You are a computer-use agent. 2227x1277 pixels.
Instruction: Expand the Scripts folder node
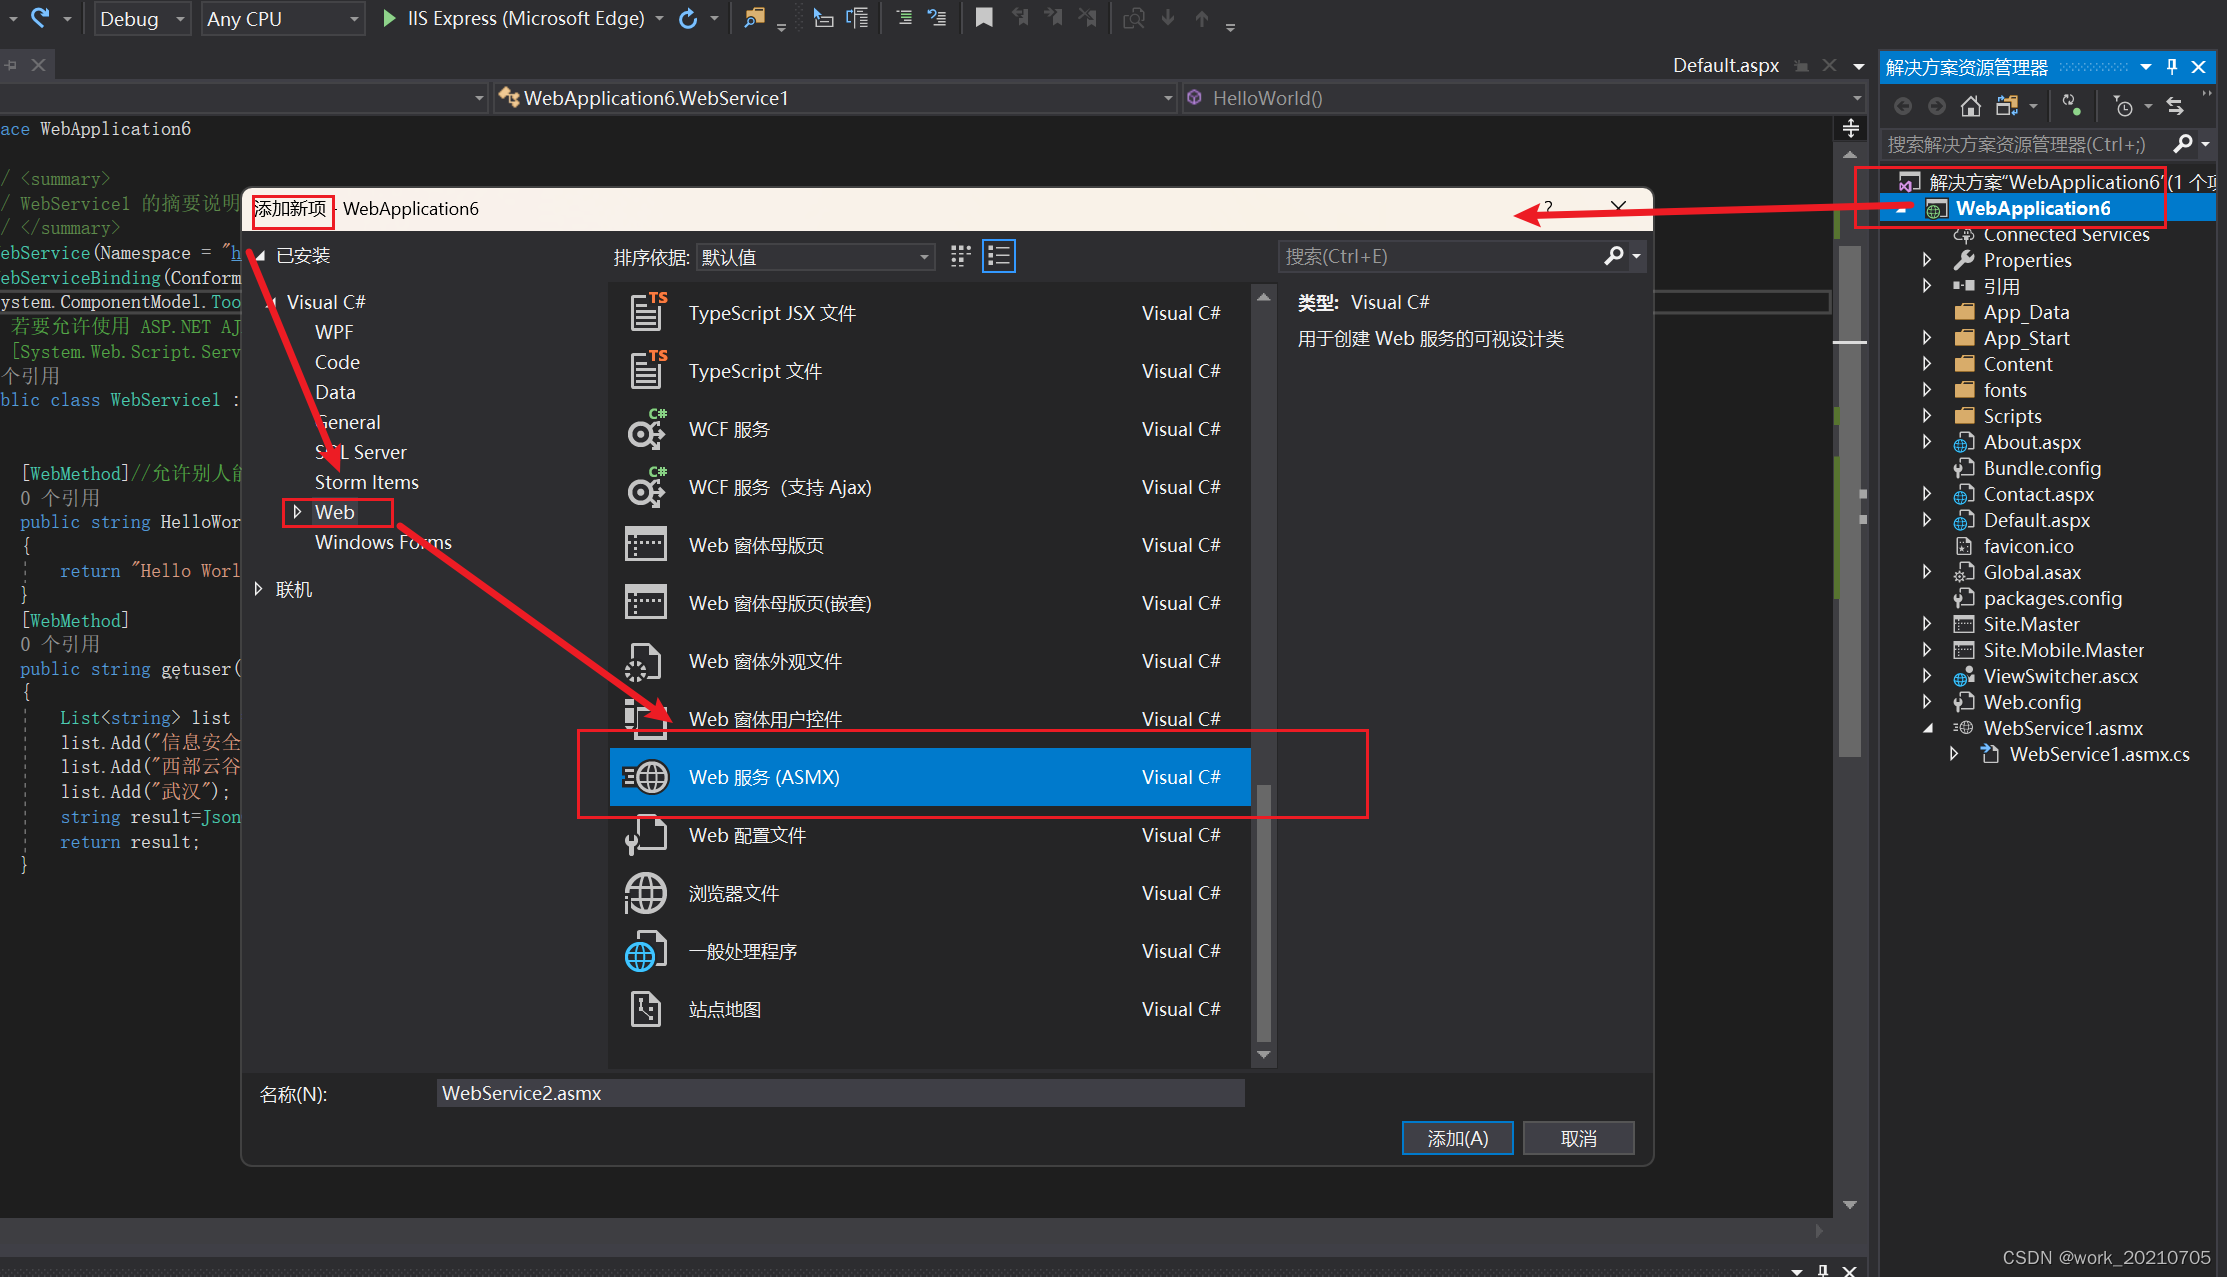tap(1927, 416)
